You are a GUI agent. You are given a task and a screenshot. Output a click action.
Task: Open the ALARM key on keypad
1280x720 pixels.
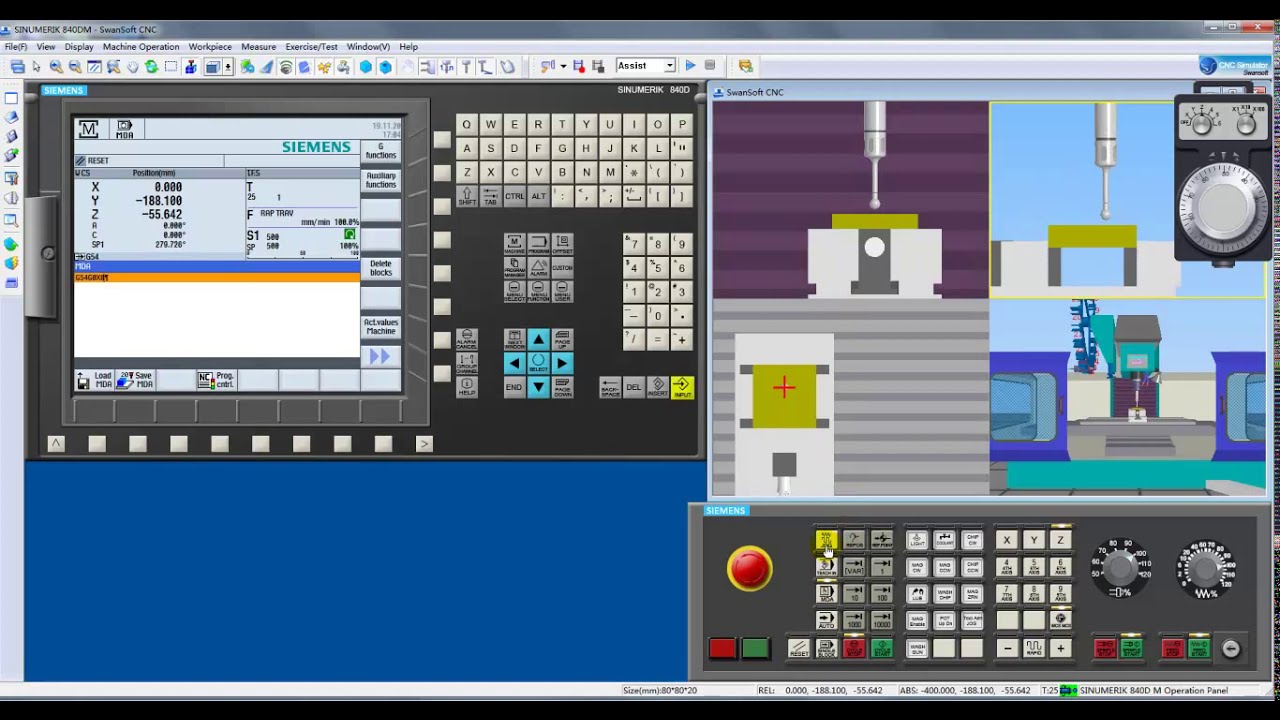tap(538, 268)
